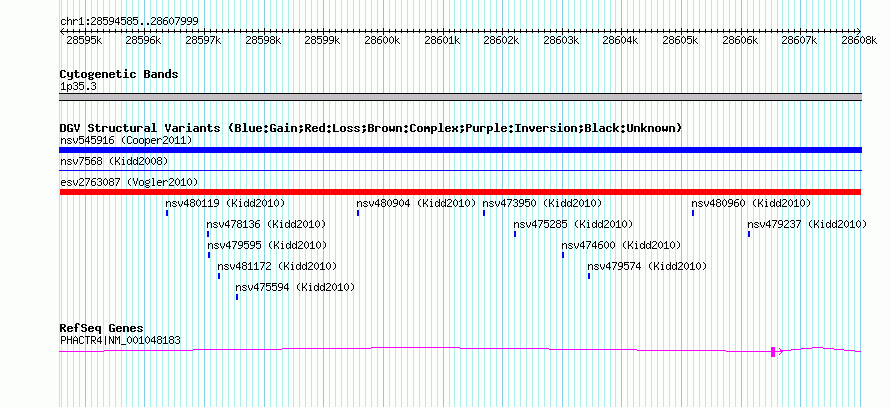Open variant nsv473950 (Kidd2010)

pyautogui.click(x=542, y=203)
